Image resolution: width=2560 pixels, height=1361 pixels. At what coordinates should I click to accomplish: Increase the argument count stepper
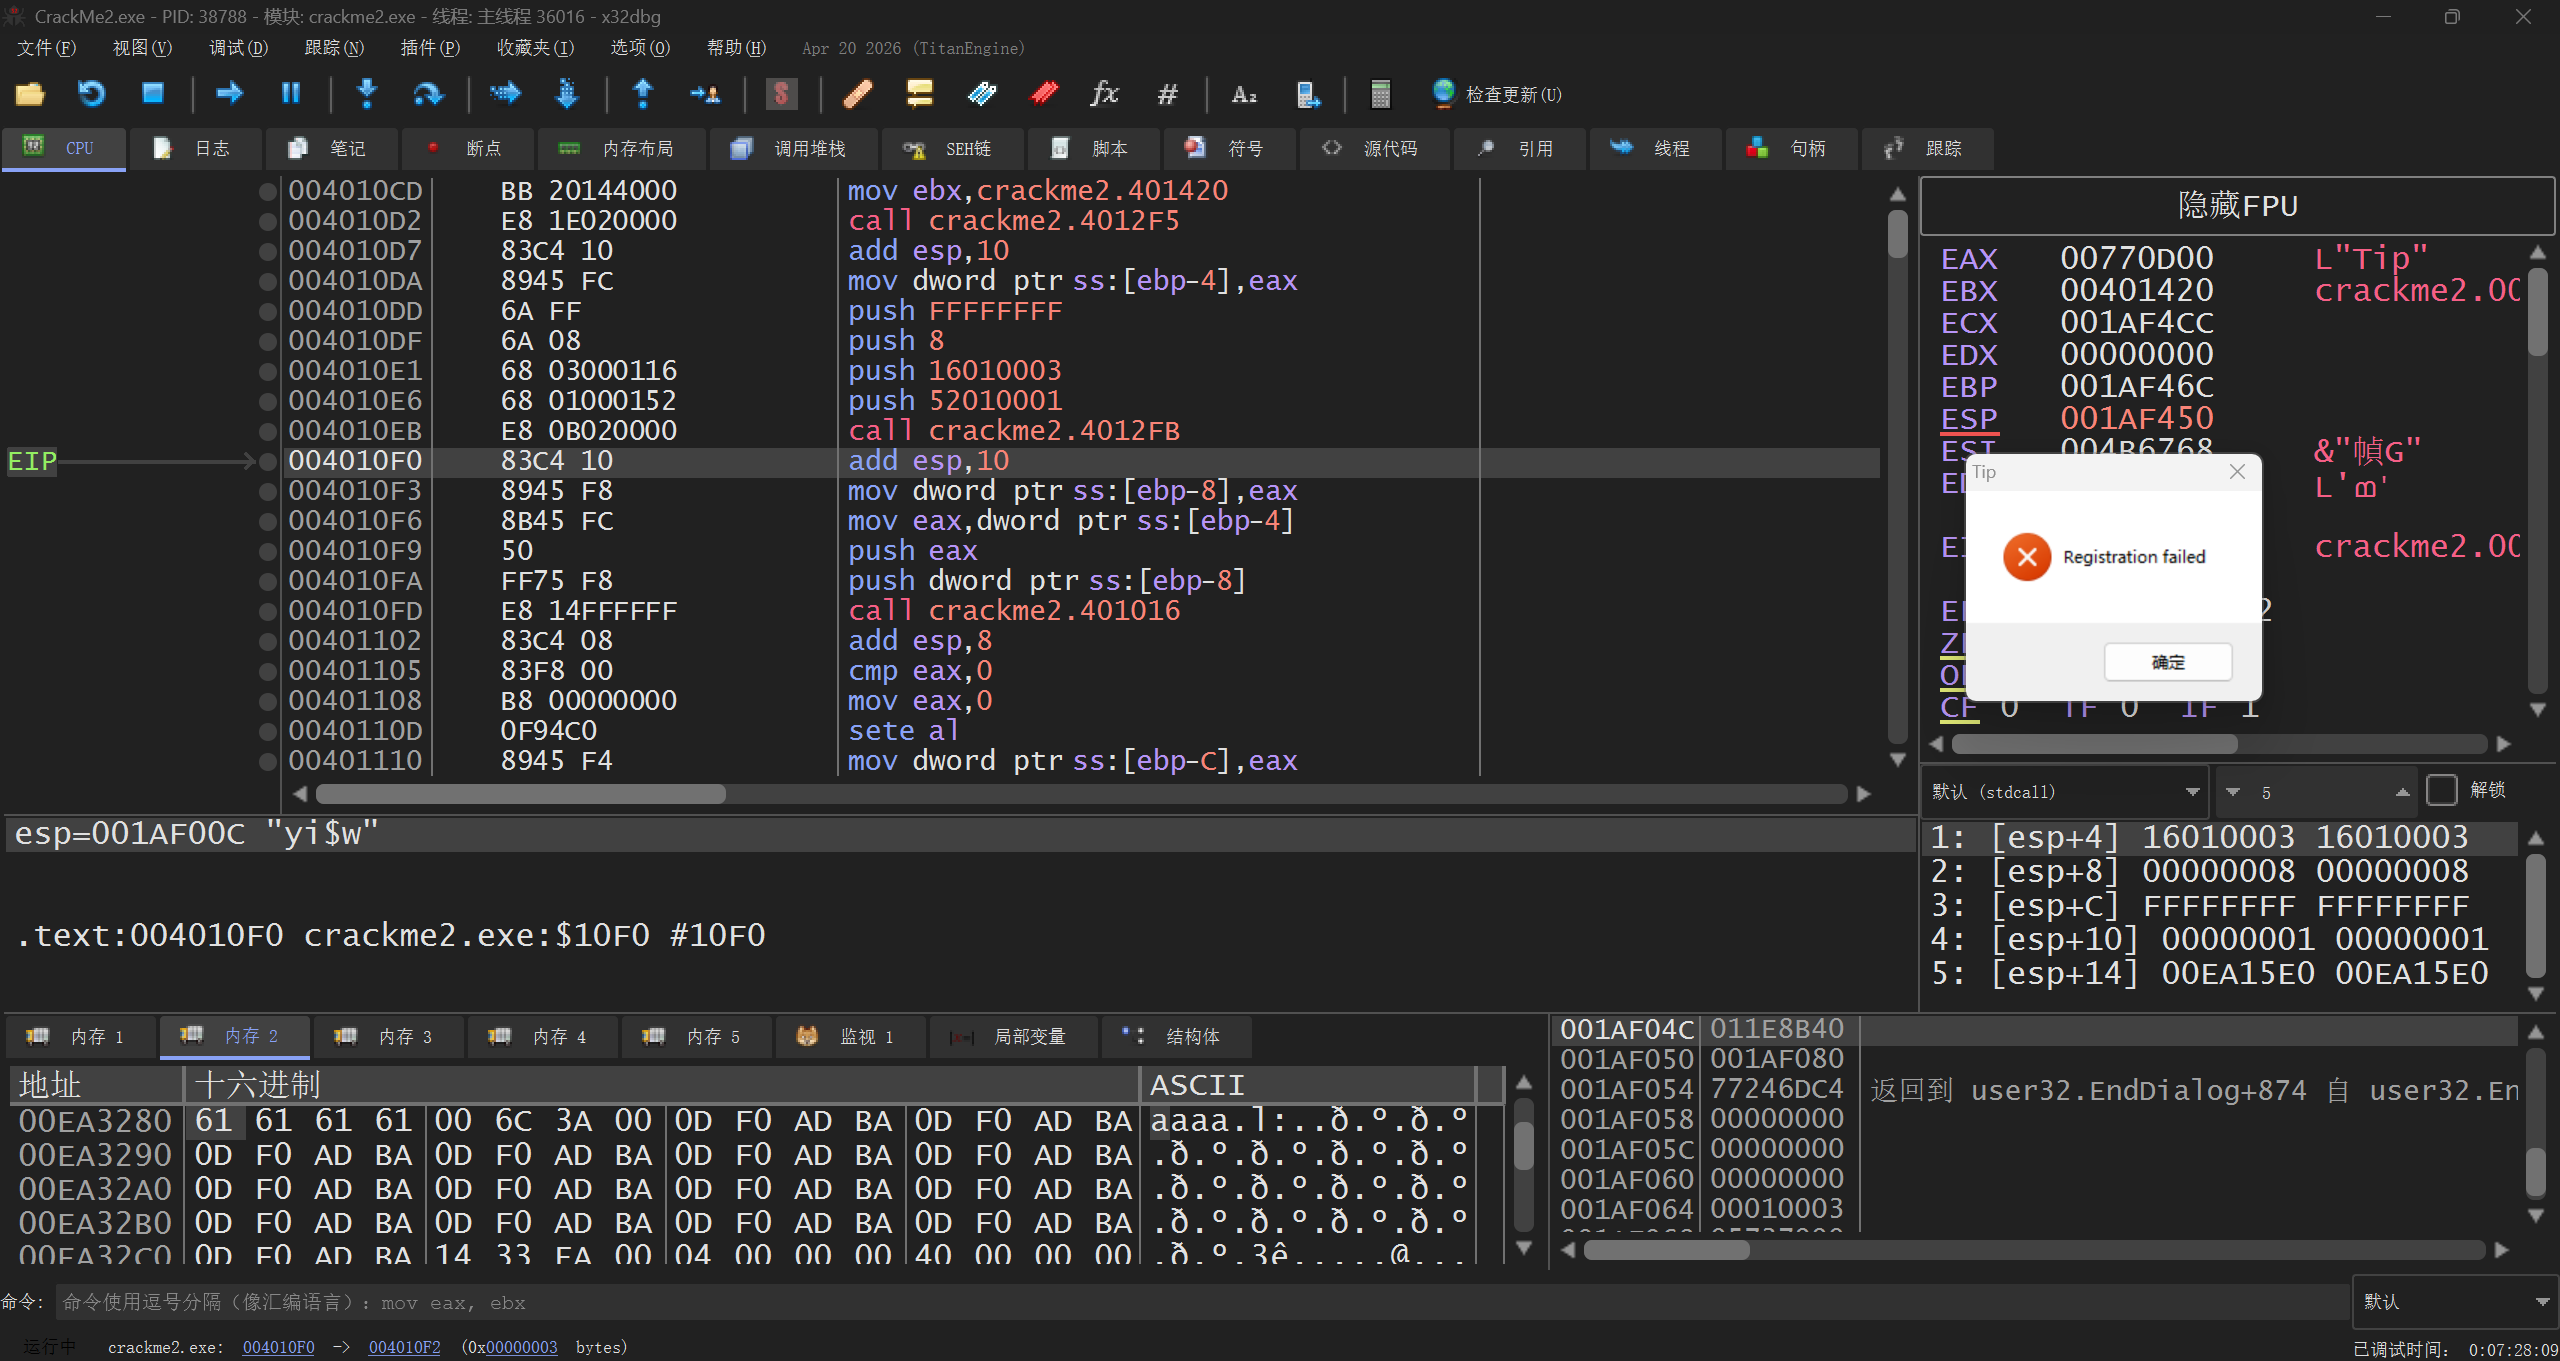click(x=2402, y=792)
